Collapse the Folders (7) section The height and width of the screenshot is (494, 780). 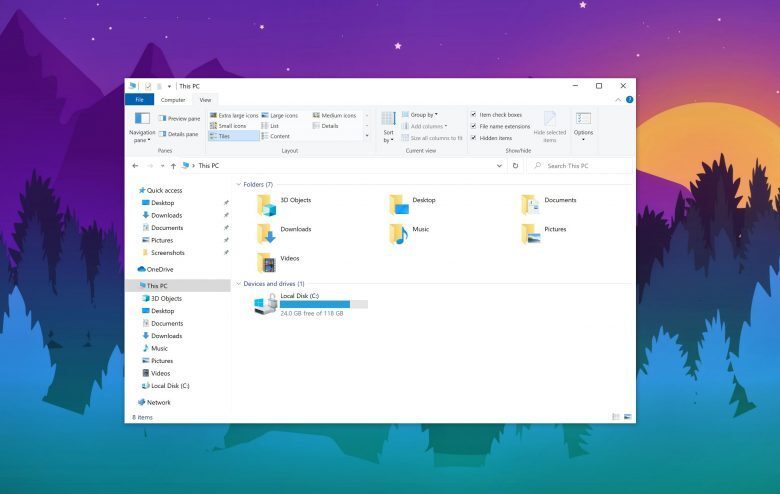pyautogui.click(x=237, y=185)
